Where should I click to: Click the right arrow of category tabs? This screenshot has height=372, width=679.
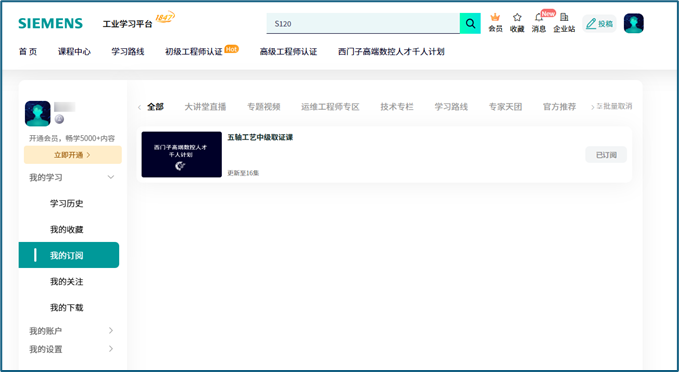pos(592,107)
